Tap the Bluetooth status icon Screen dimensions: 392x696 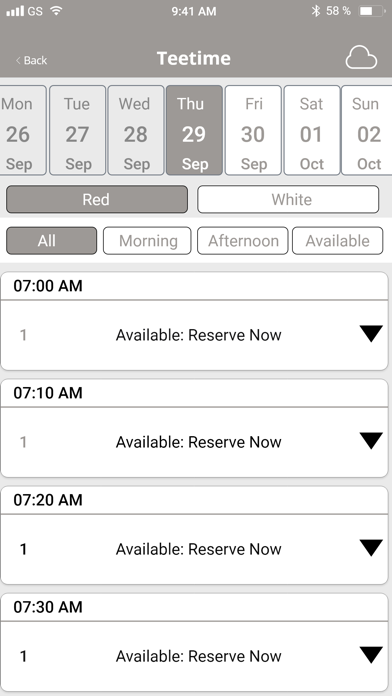click(316, 11)
